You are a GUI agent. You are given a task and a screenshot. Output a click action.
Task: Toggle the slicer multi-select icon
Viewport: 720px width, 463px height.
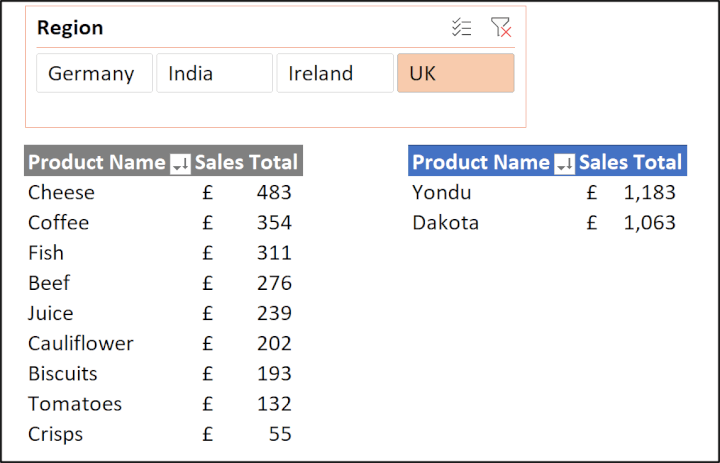coord(461,28)
